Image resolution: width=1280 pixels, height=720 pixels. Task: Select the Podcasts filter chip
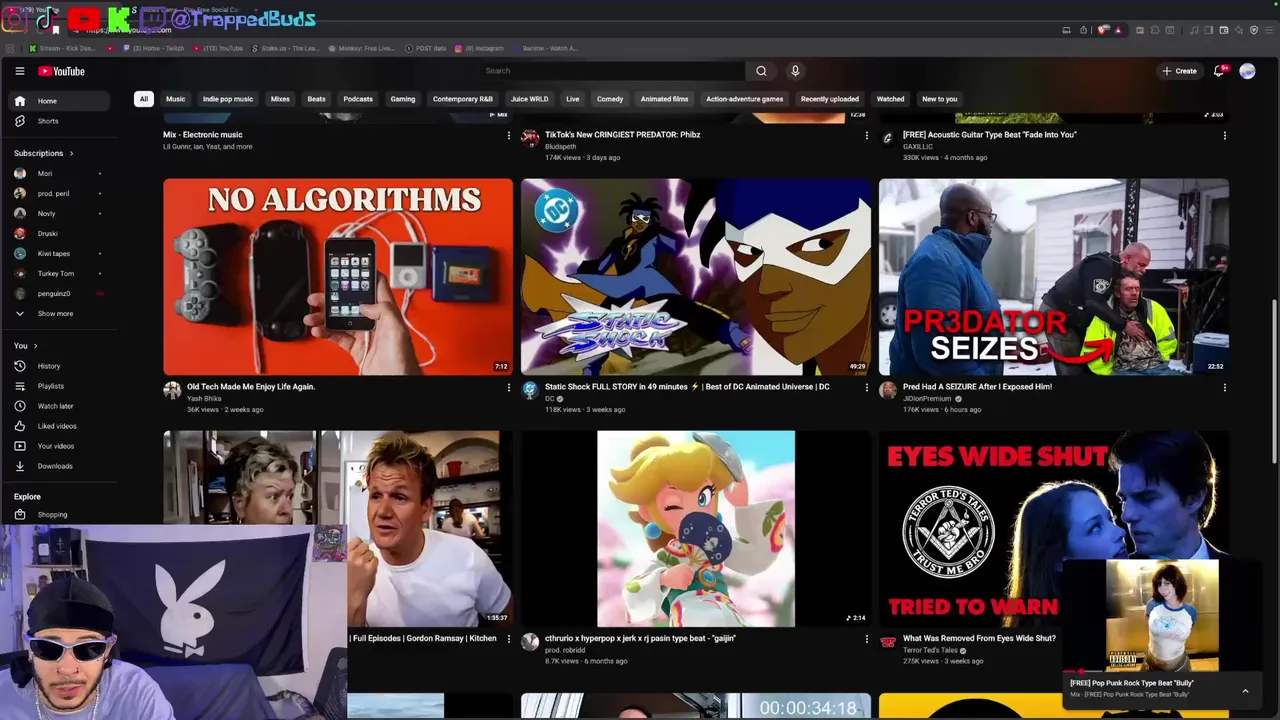(358, 99)
